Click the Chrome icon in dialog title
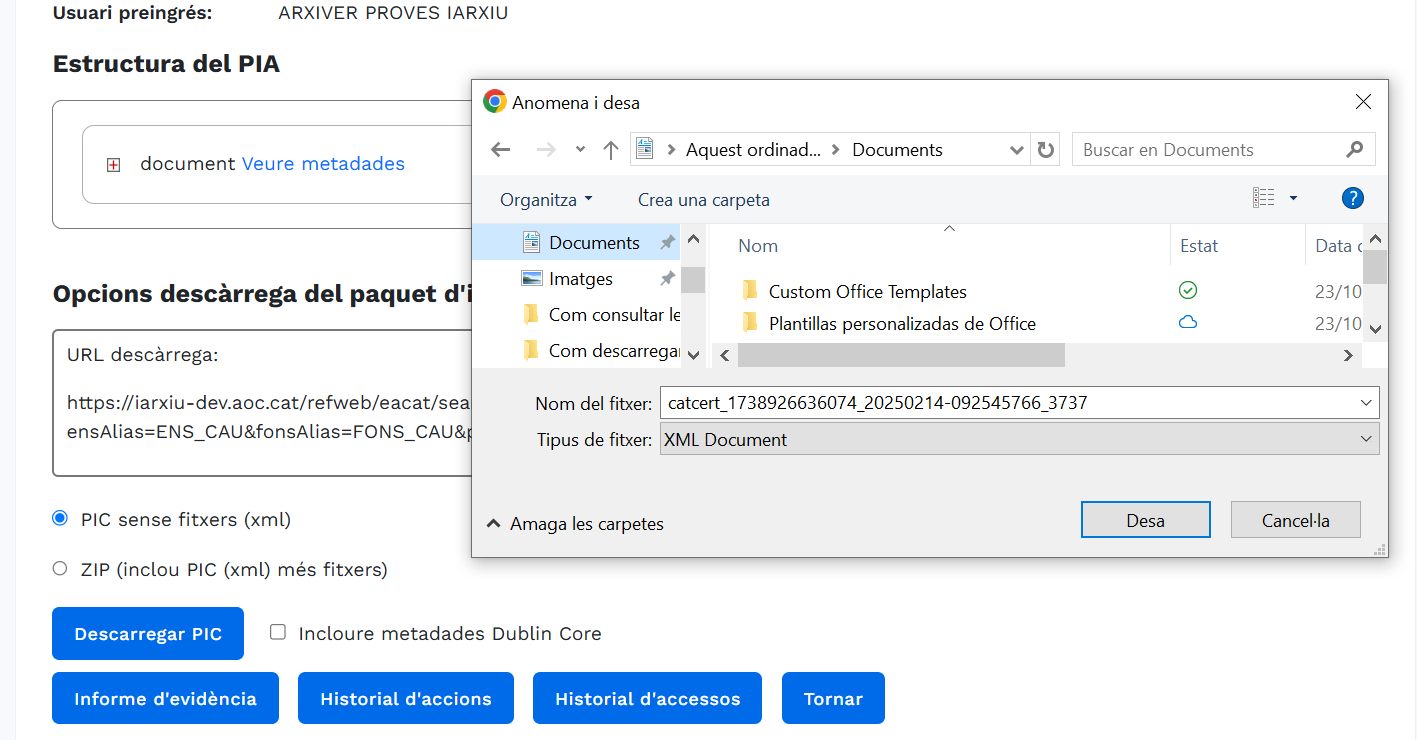 [494, 102]
